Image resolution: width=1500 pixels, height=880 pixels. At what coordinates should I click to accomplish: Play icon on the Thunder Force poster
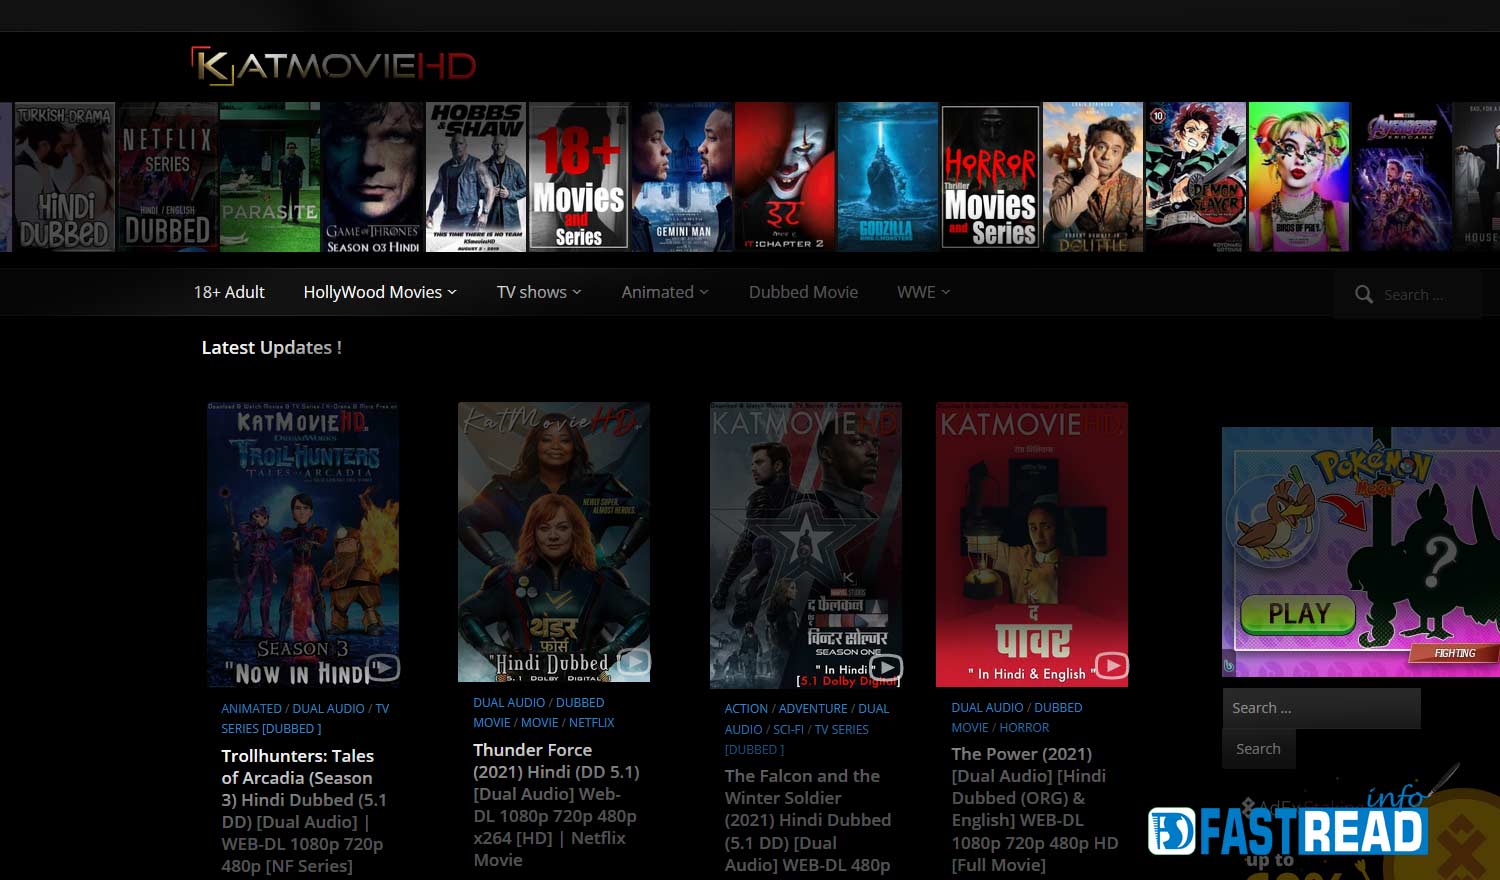coord(634,661)
